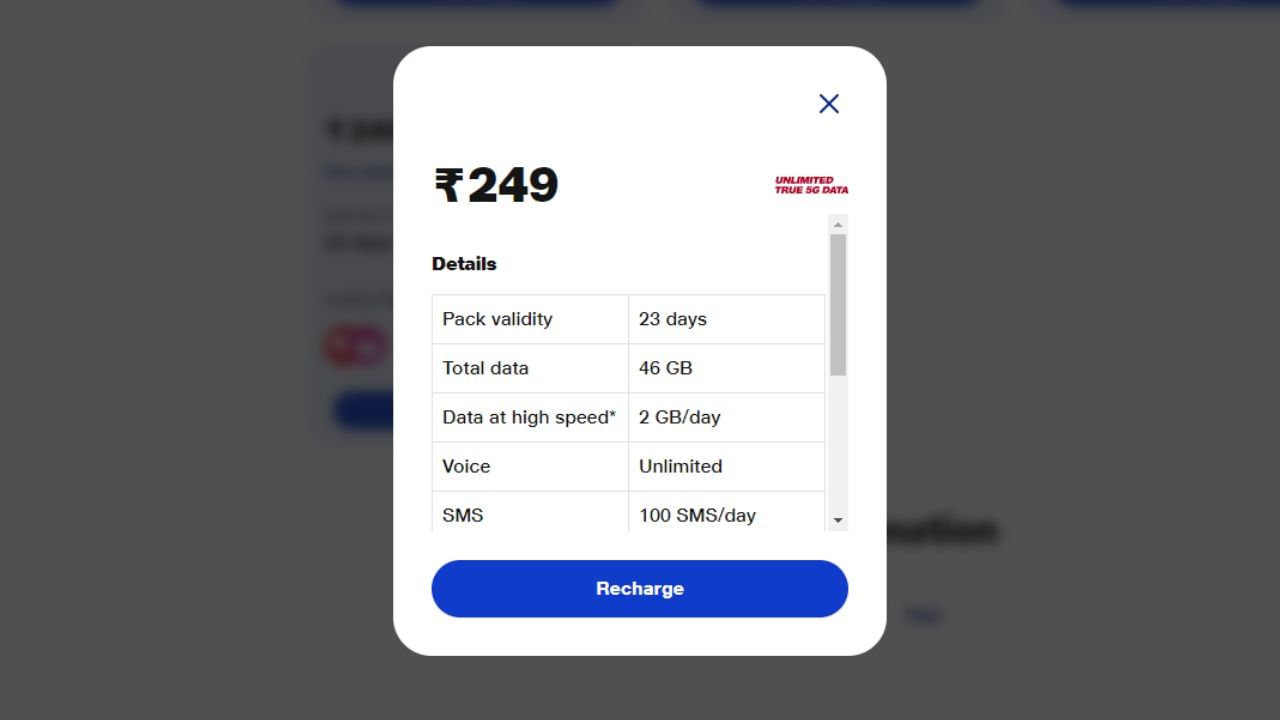Select the Voice label cell
The width and height of the screenshot is (1280, 720).
pos(530,466)
